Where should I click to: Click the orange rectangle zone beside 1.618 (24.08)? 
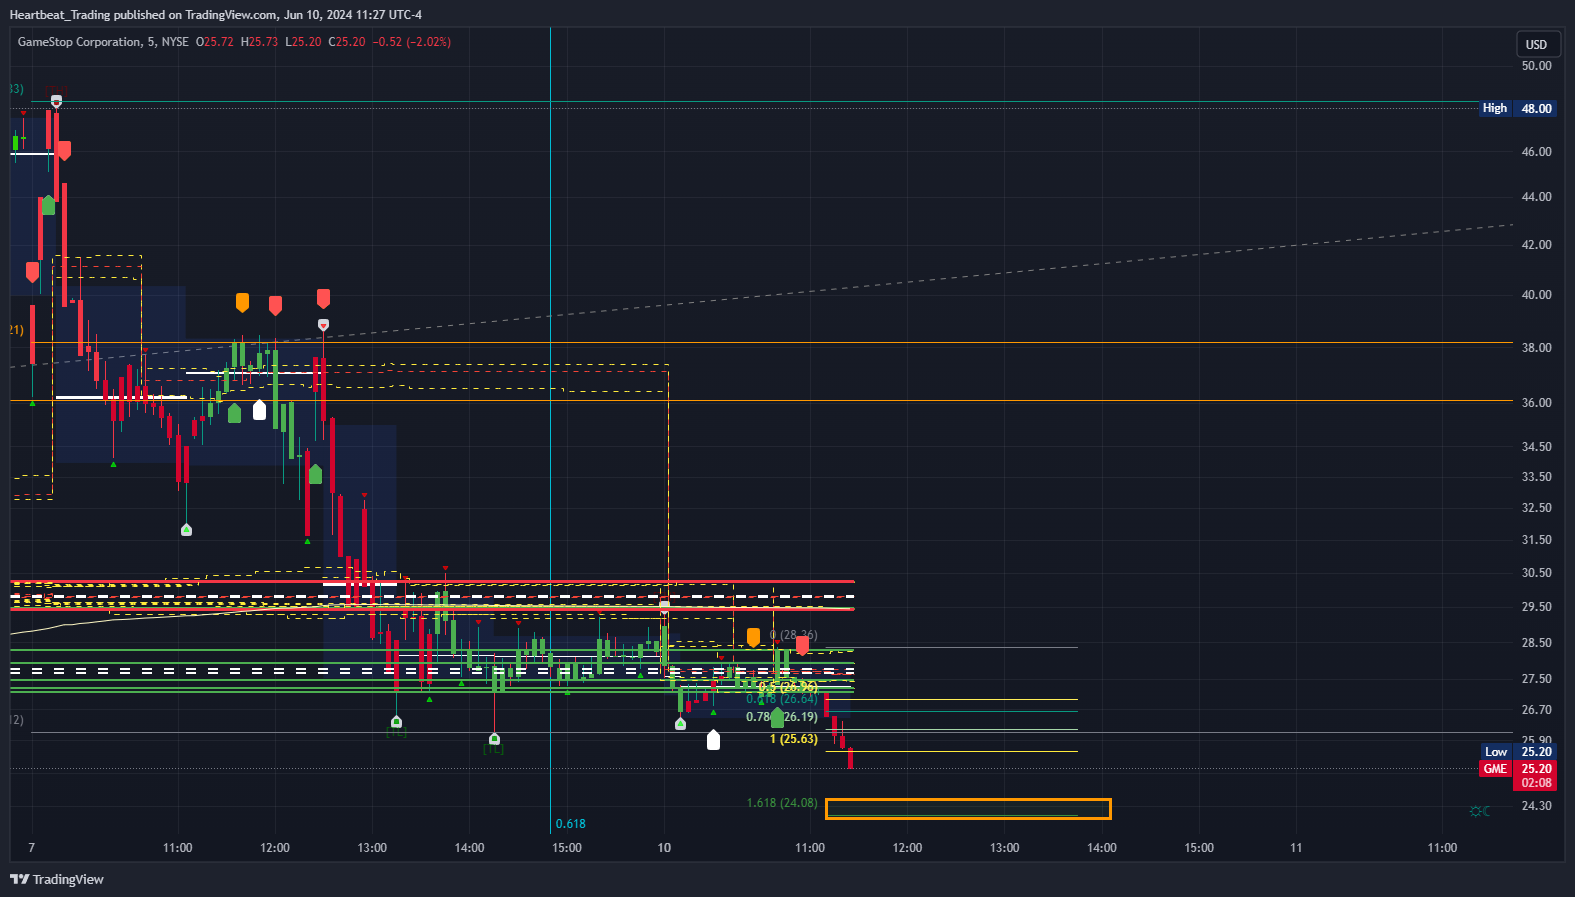pyautogui.click(x=968, y=808)
